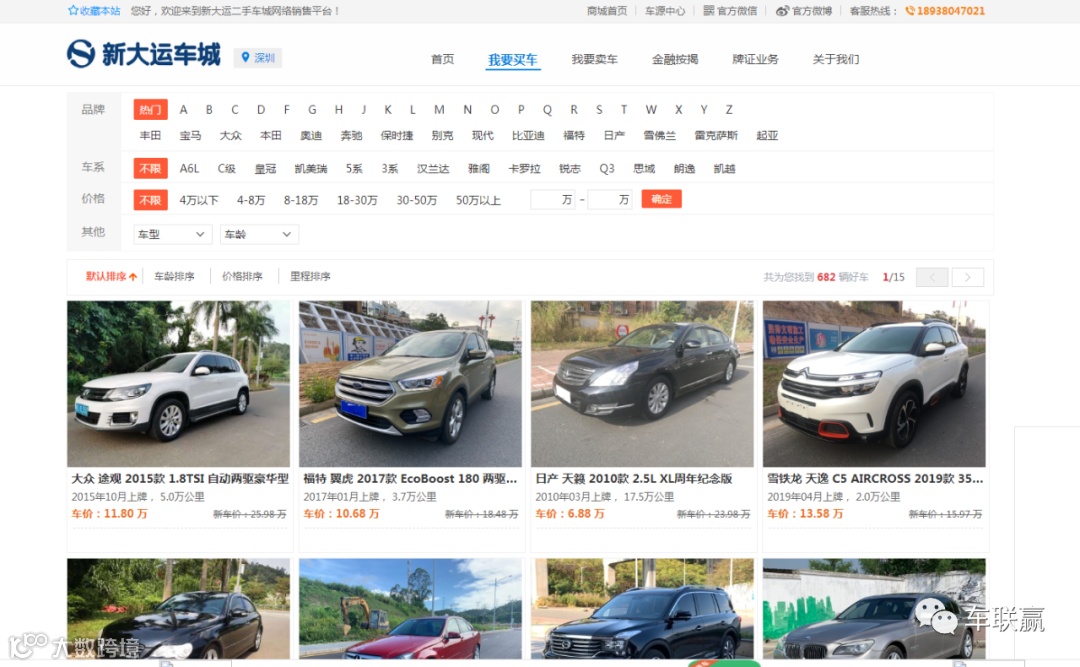The image size is (1080, 667).
Task: Open the black SUV listing photo, bottom row
Action: [642, 609]
